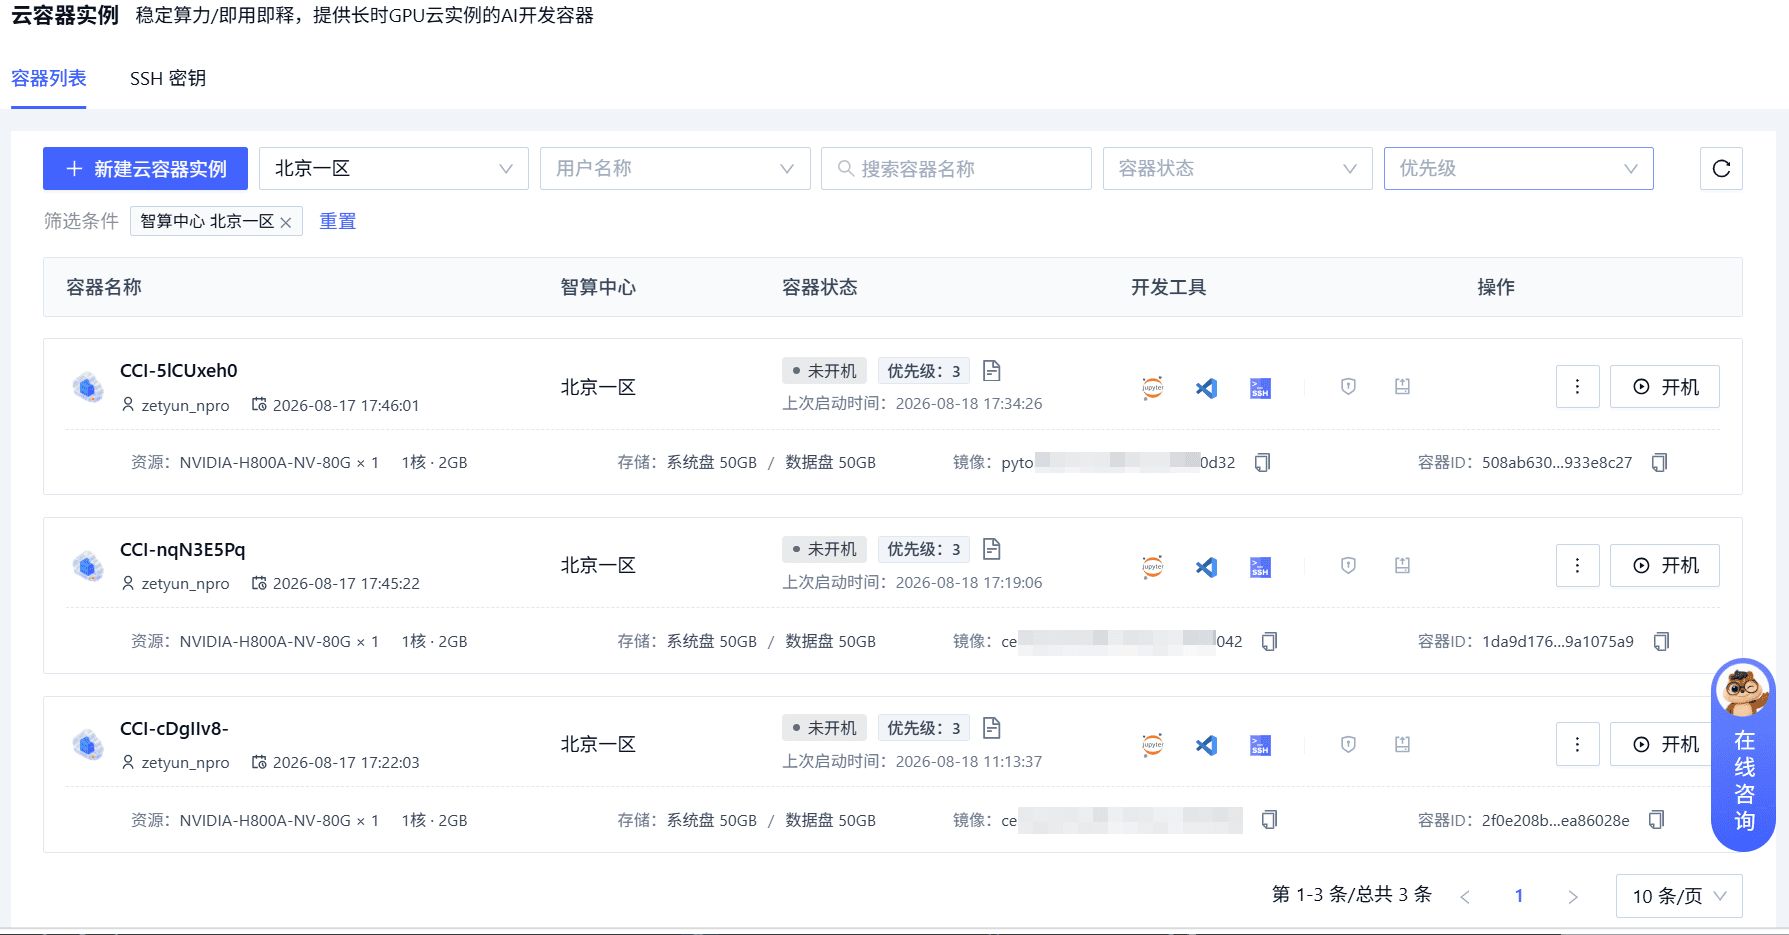Open log document icon for CCI-cDgIlv8-
This screenshot has height=935, width=1789.
[x=992, y=728]
